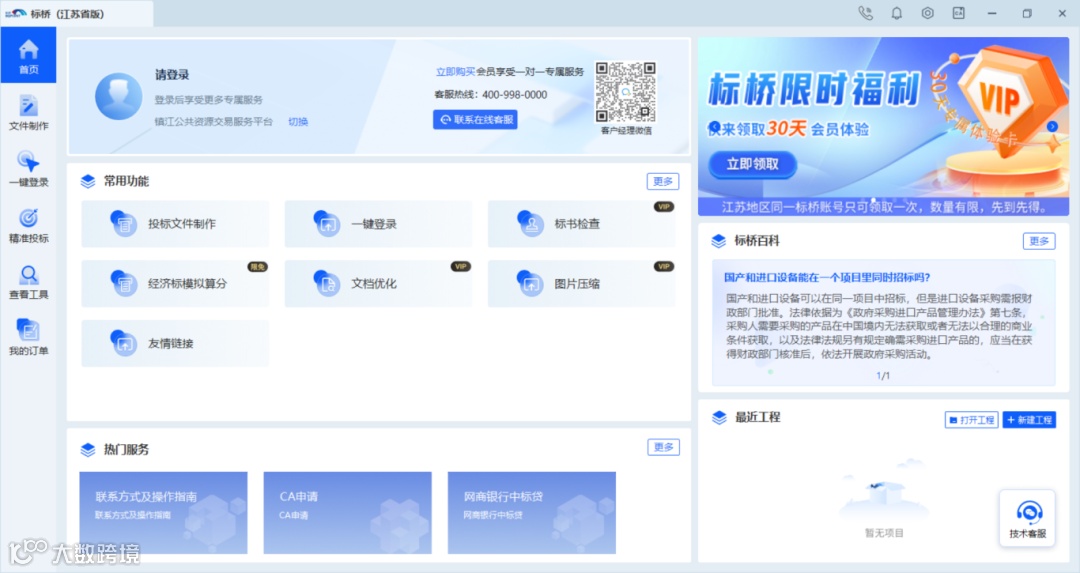Open 图片压缩 VIP function card
This screenshot has width=1080, height=573.
click(581, 284)
